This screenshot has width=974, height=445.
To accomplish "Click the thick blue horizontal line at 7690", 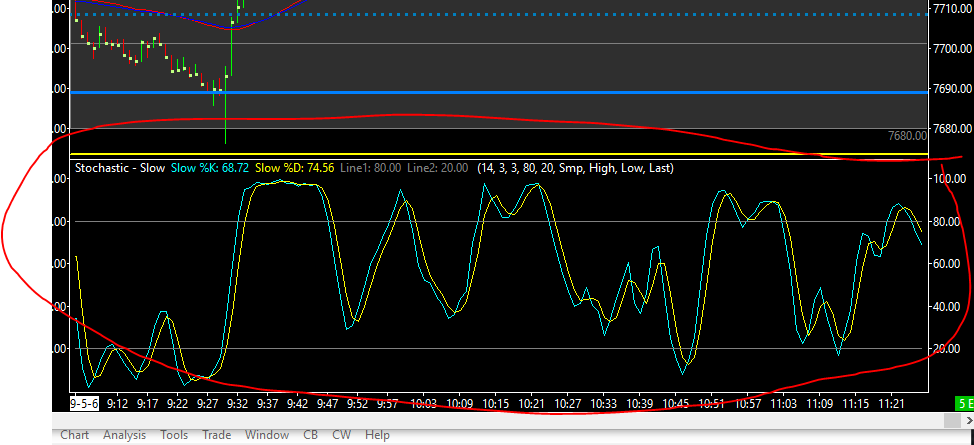I will (498, 93).
